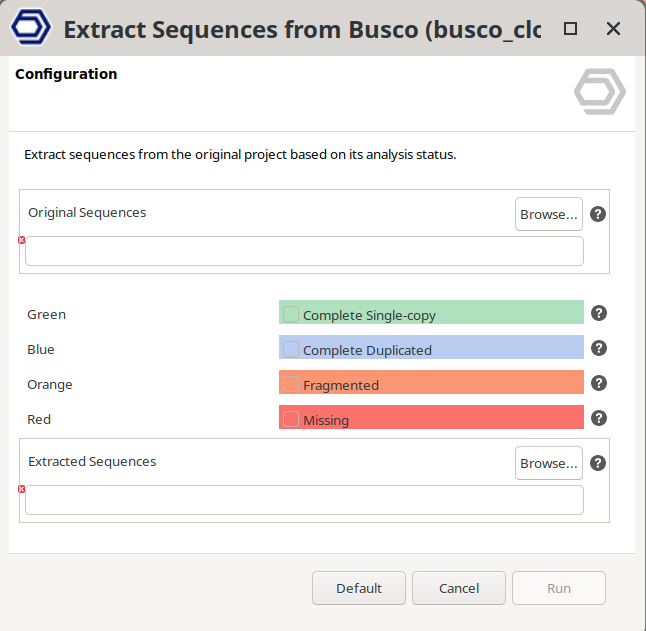Click the Original Sequences text field
Image resolution: width=646 pixels, height=631 pixels.
[304, 251]
